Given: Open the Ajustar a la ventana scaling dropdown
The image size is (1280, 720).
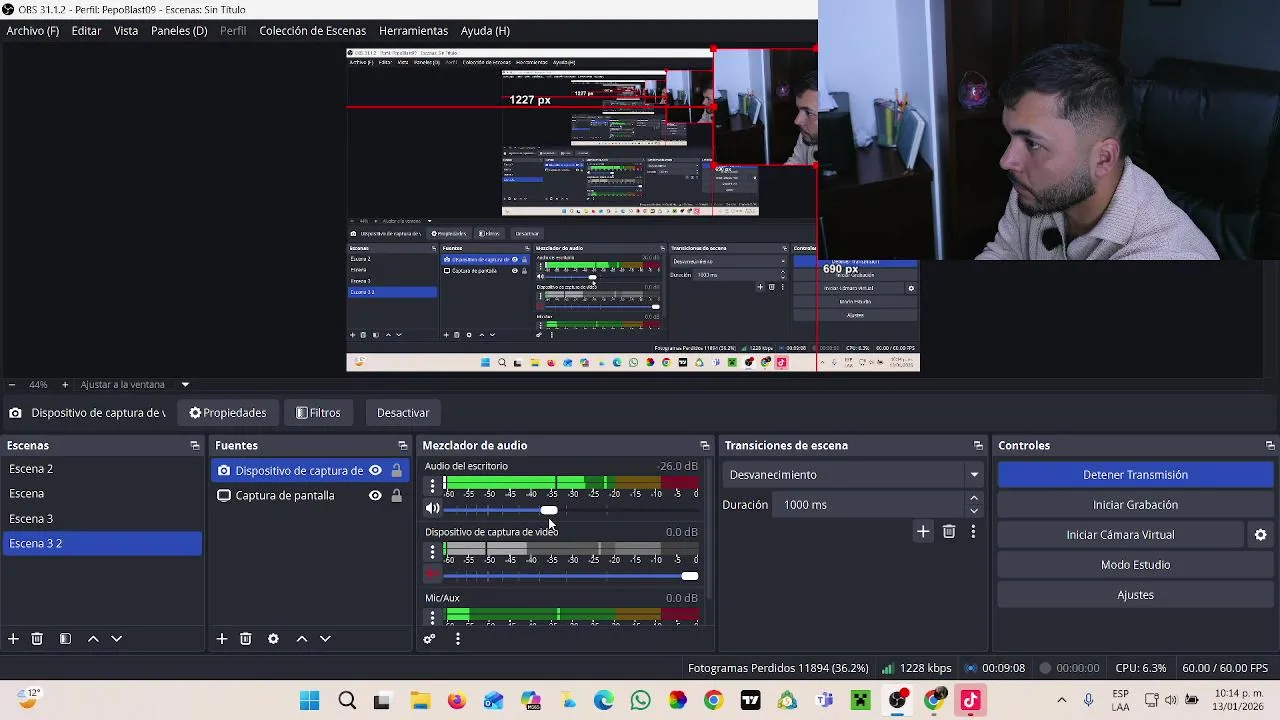Looking at the screenshot, I should coord(185,384).
